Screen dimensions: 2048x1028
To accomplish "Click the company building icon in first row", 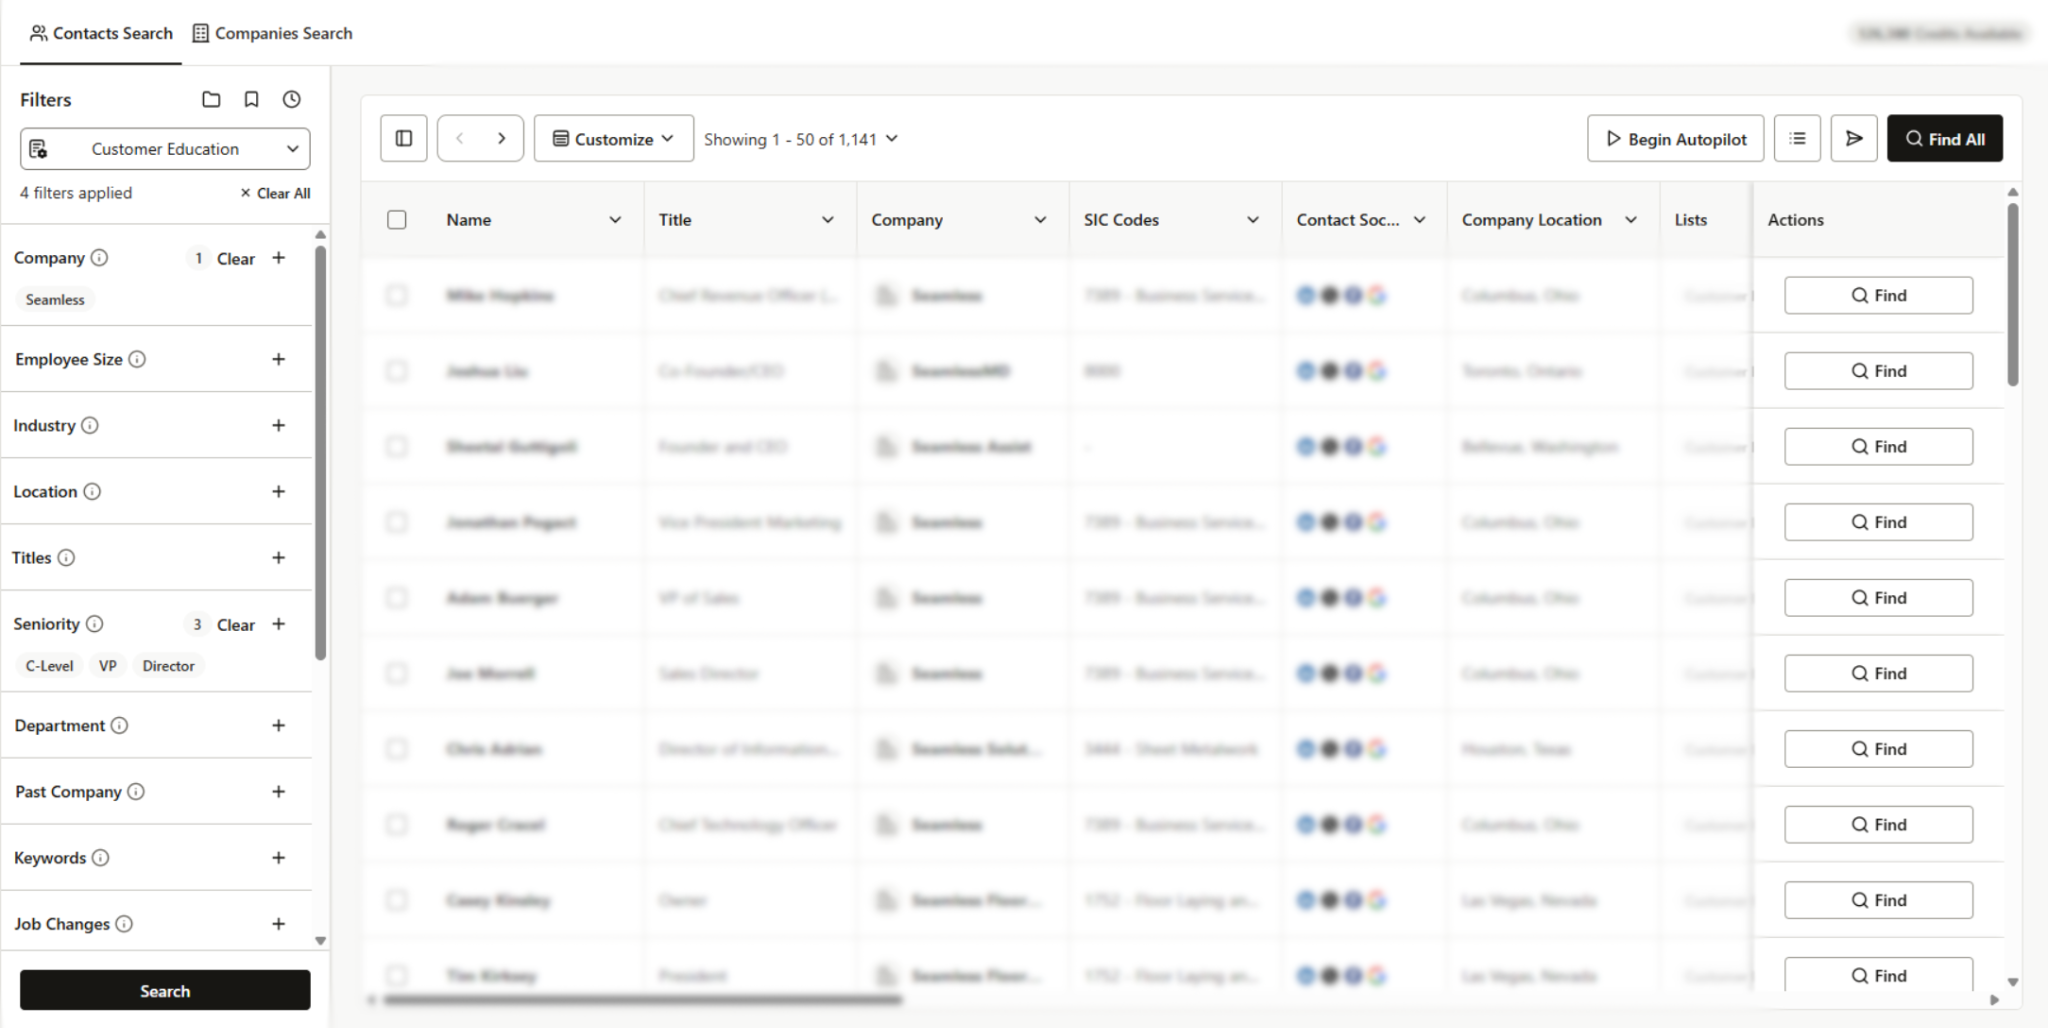I will [x=886, y=295].
